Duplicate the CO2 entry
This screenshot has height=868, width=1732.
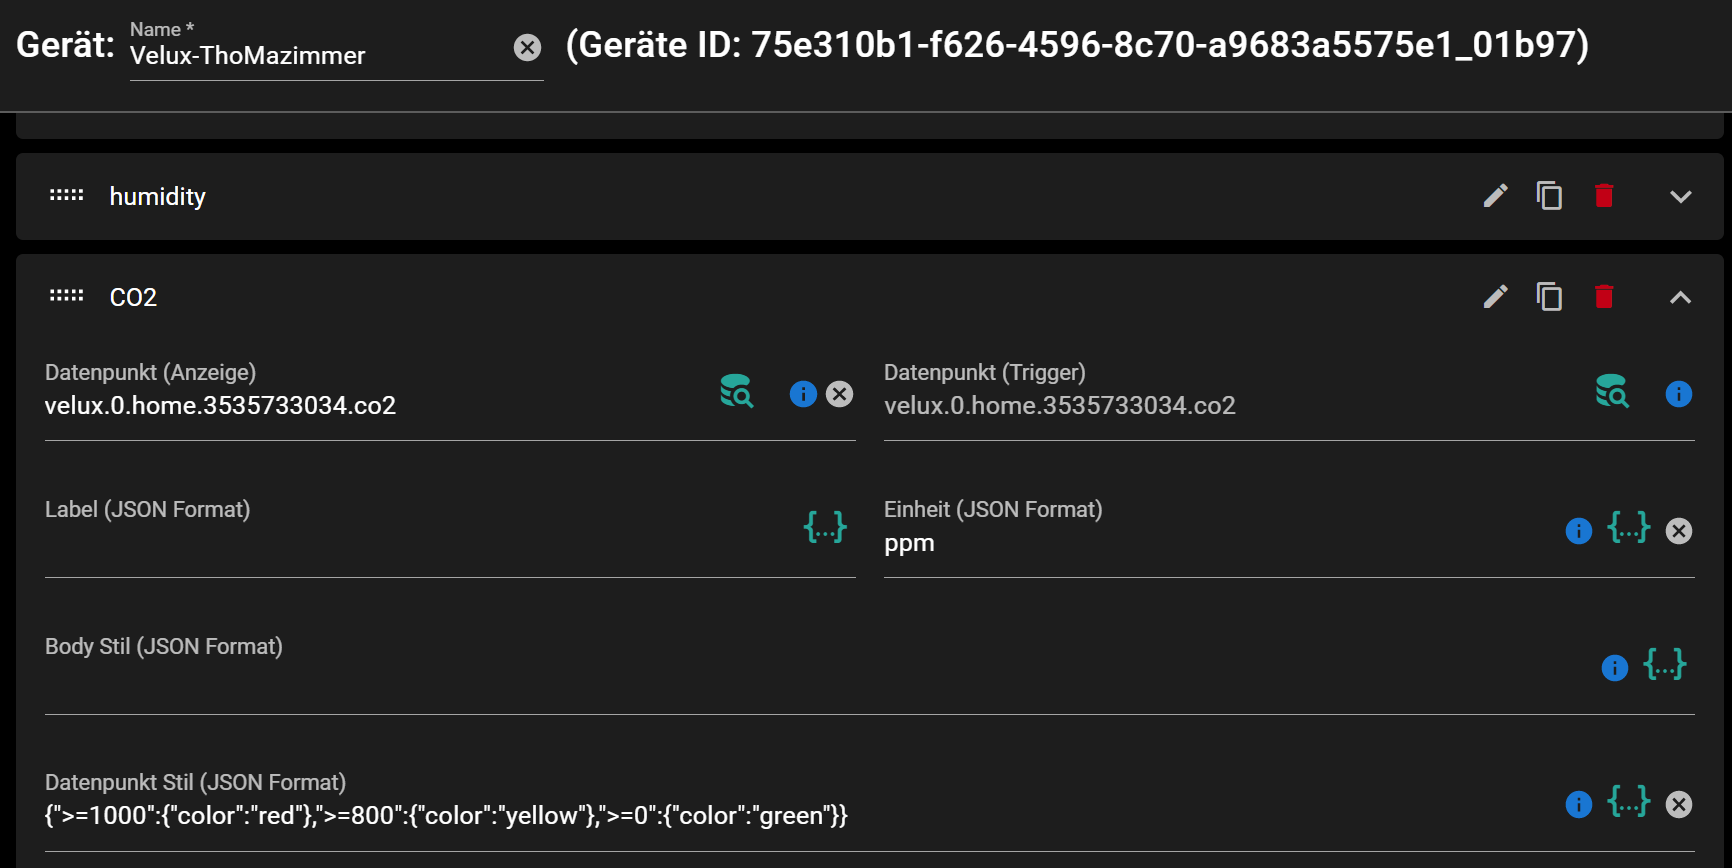point(1549,296)
